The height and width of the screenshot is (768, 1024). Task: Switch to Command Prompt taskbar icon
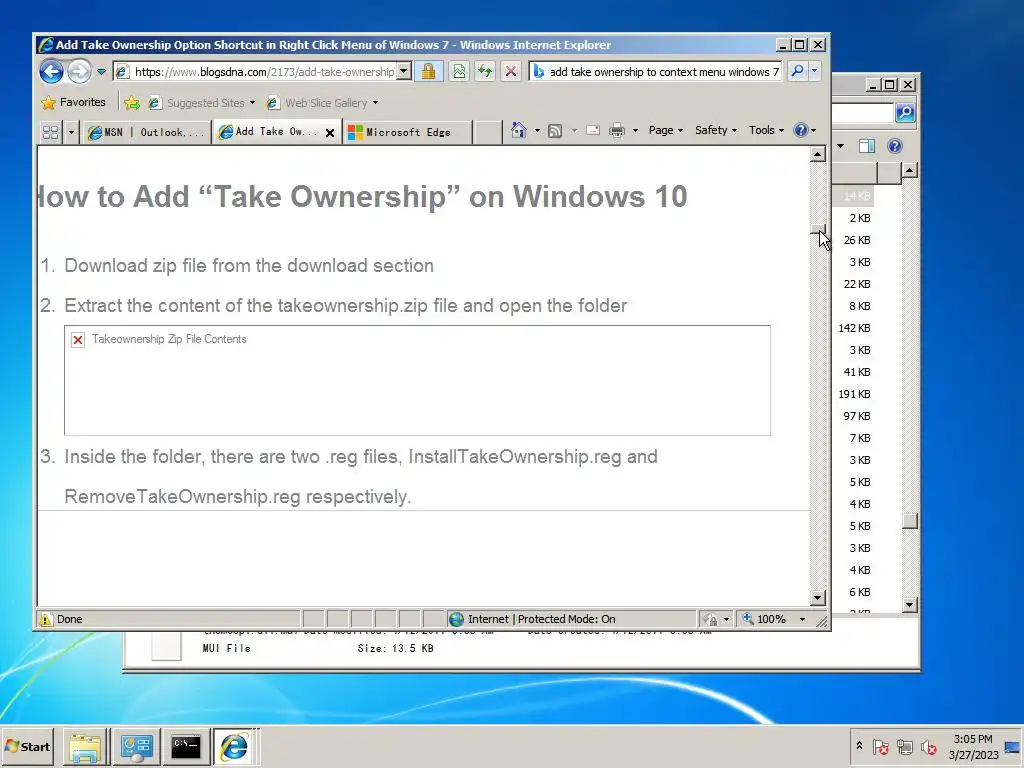(x=186, y=746)
